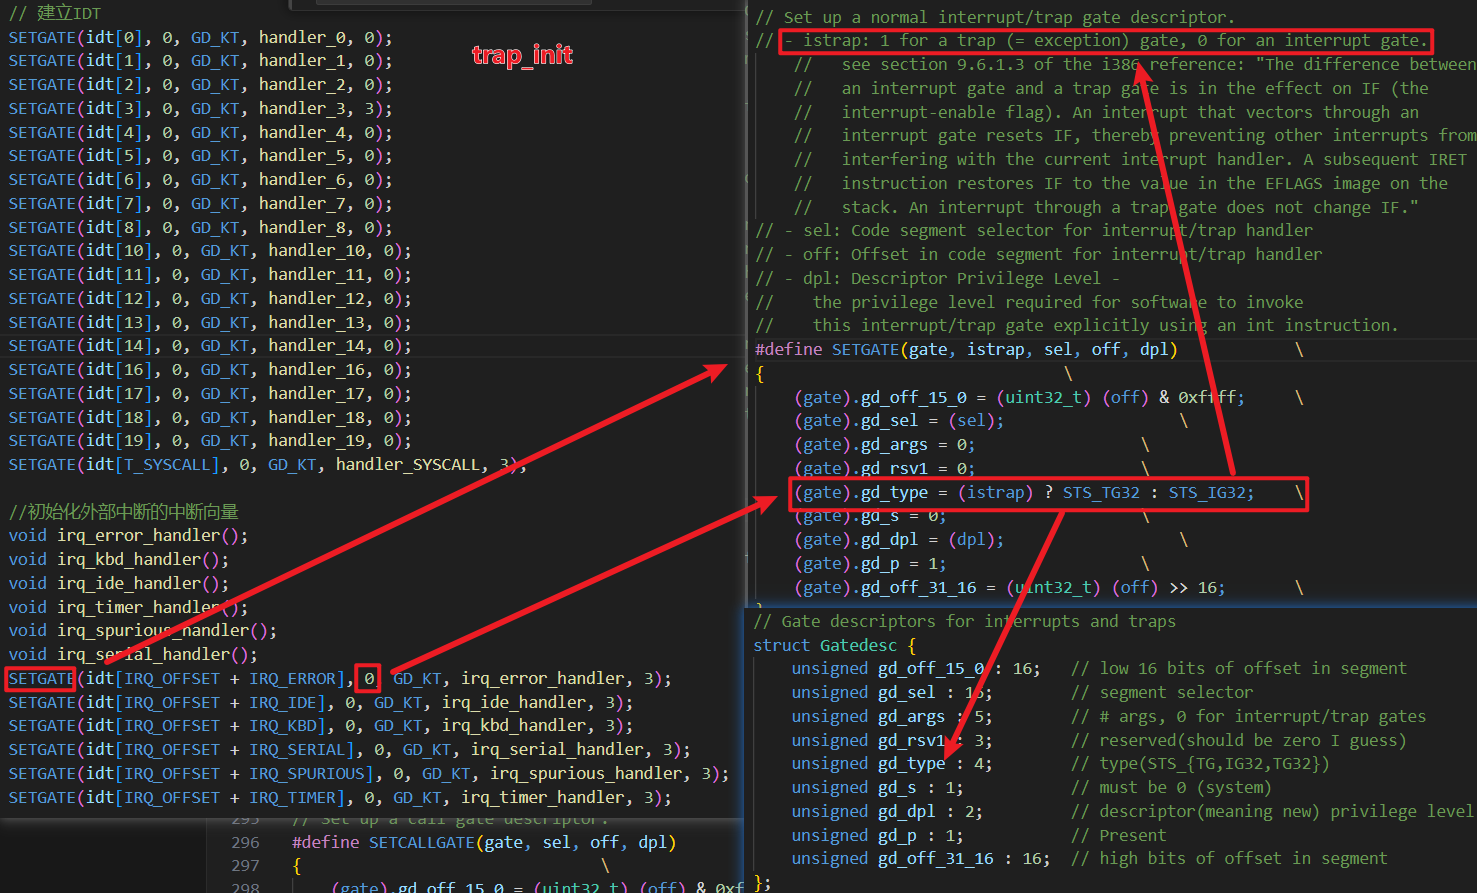Click line number 296 in the gutter
1477x893 pixels.
[245, 842]
